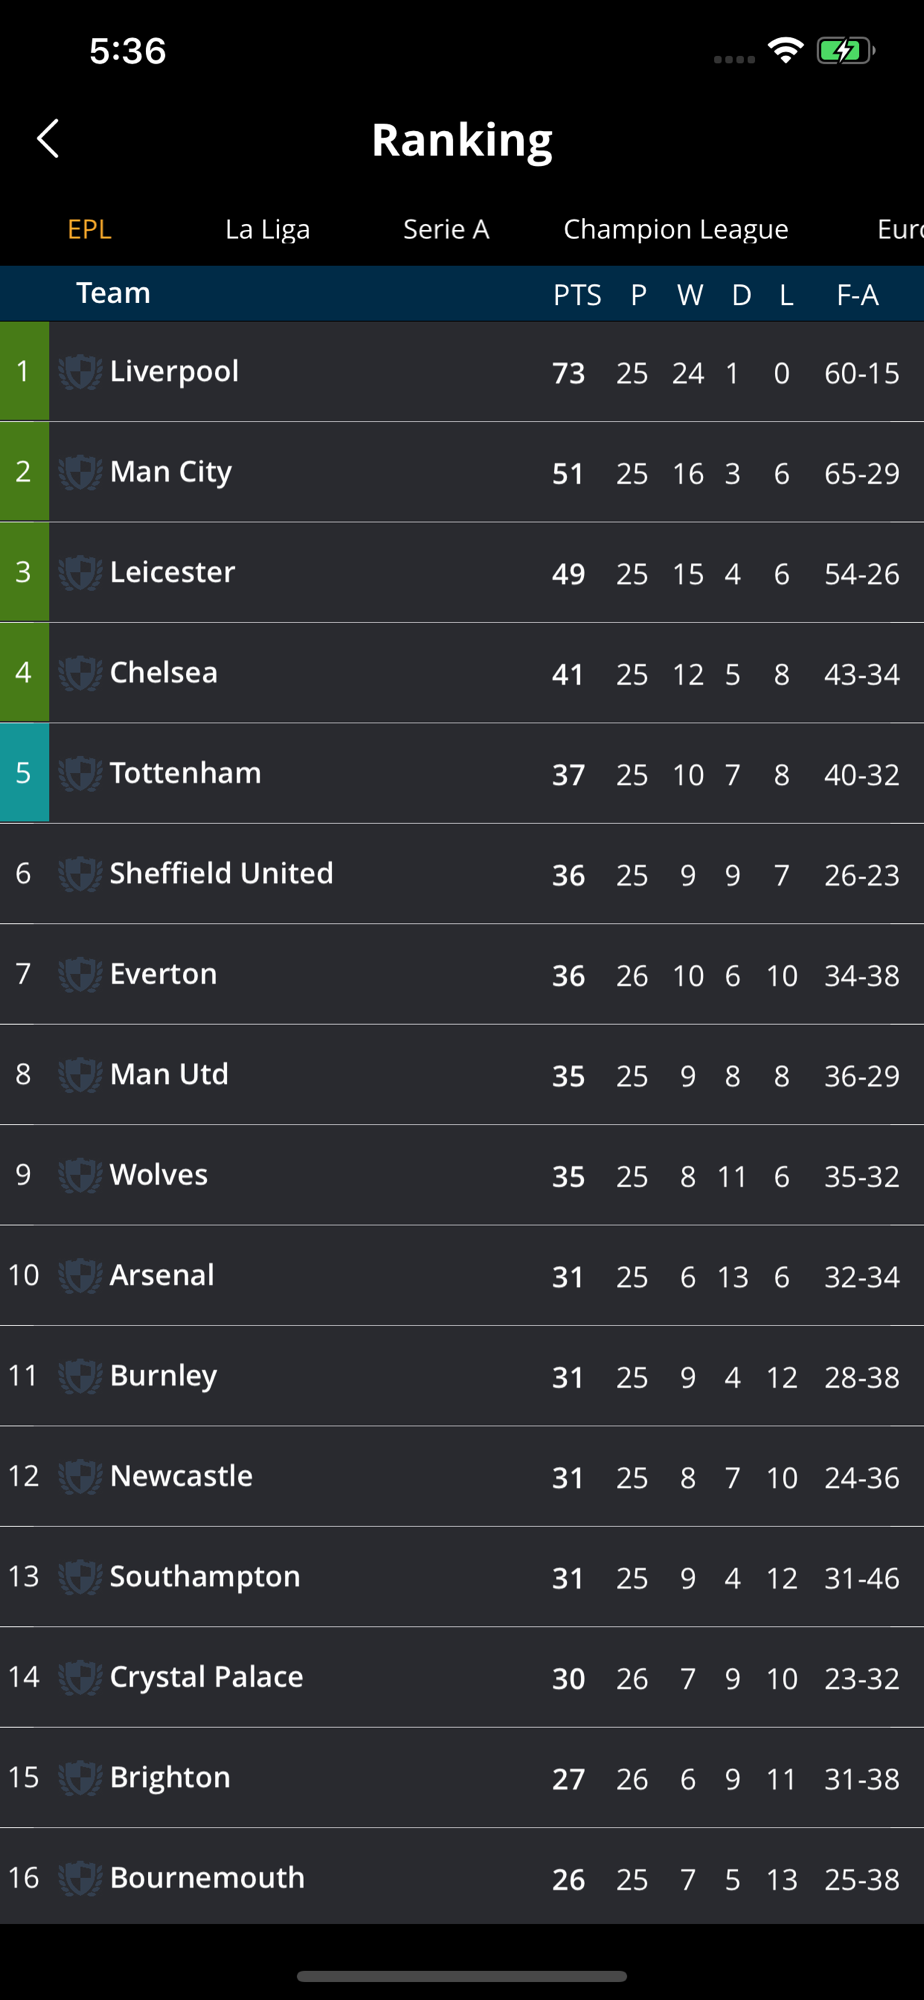Click Liverpool's team crest icon

click(80, 372)
